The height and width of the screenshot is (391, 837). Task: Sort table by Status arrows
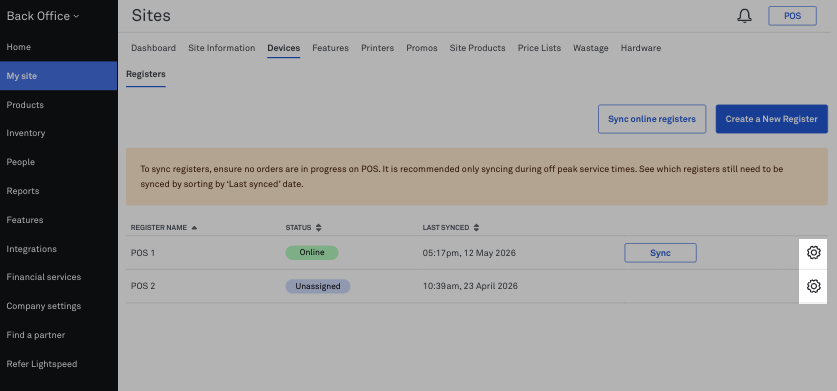tap(318, 228)
